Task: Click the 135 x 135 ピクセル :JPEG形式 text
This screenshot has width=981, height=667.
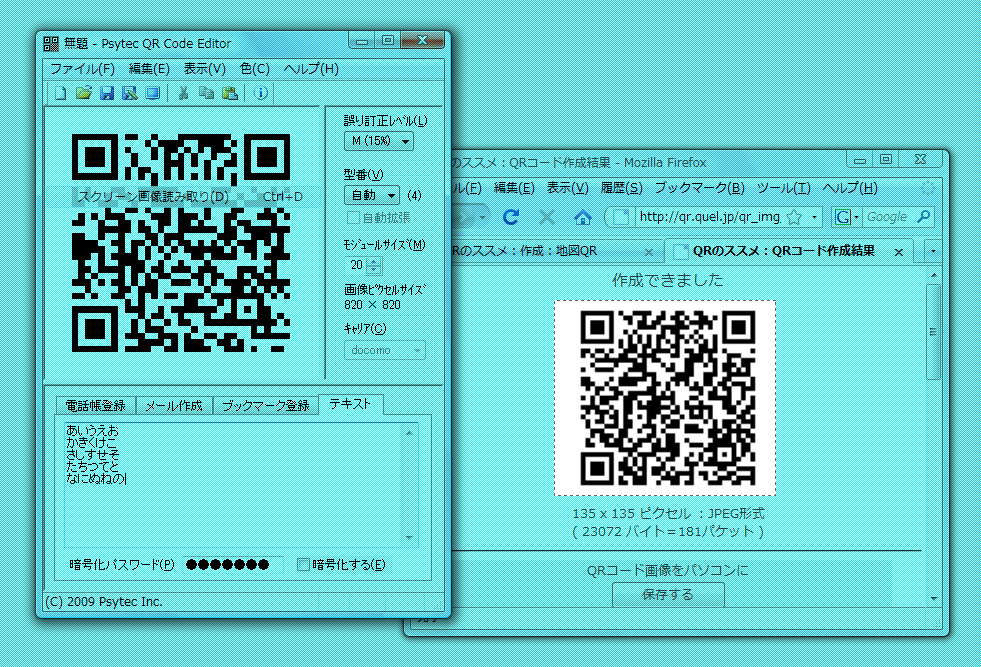Action: coord(668,514)
